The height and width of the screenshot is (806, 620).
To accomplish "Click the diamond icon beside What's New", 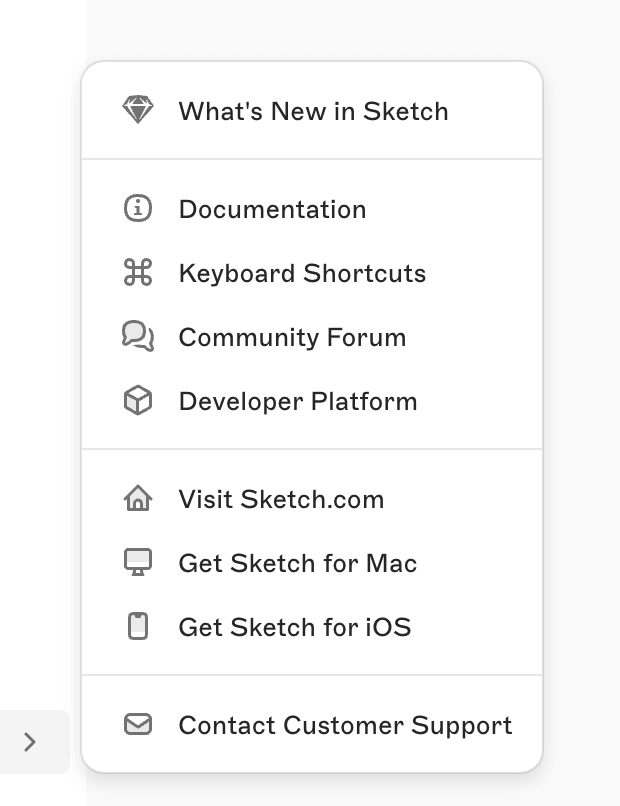I will pyautogui.click(x=138, y=110).
